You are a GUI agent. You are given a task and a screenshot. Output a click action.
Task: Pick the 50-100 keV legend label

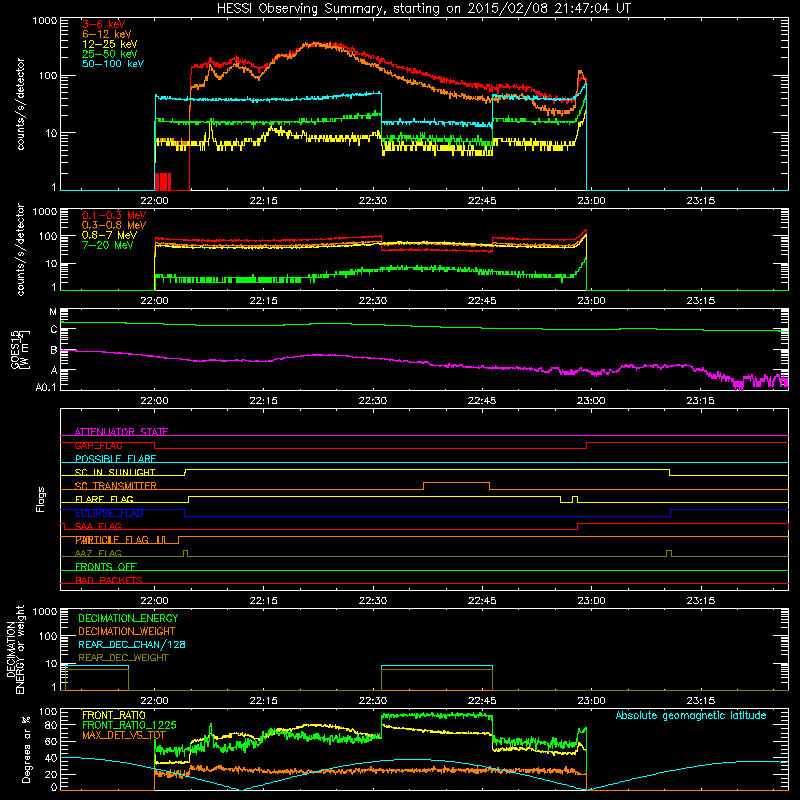113,64
